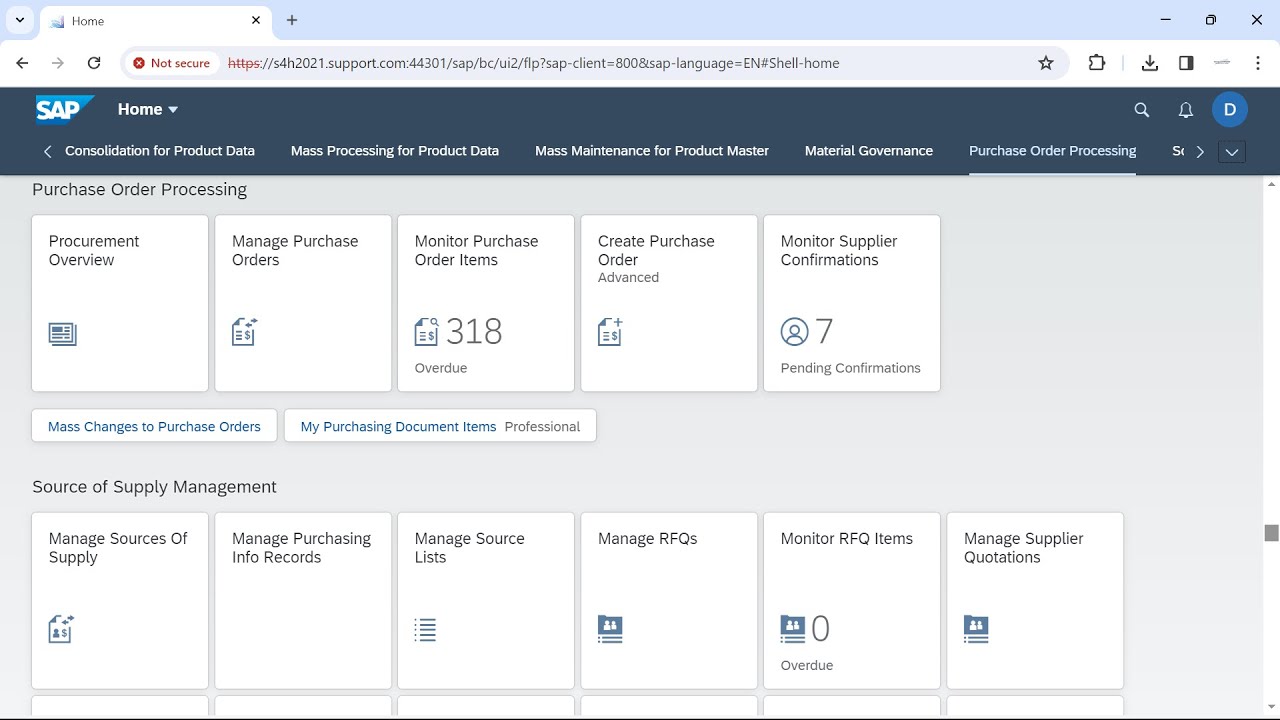Open user profile avatar D
The image size is (1280, 720).
[x=1230, y=110]
